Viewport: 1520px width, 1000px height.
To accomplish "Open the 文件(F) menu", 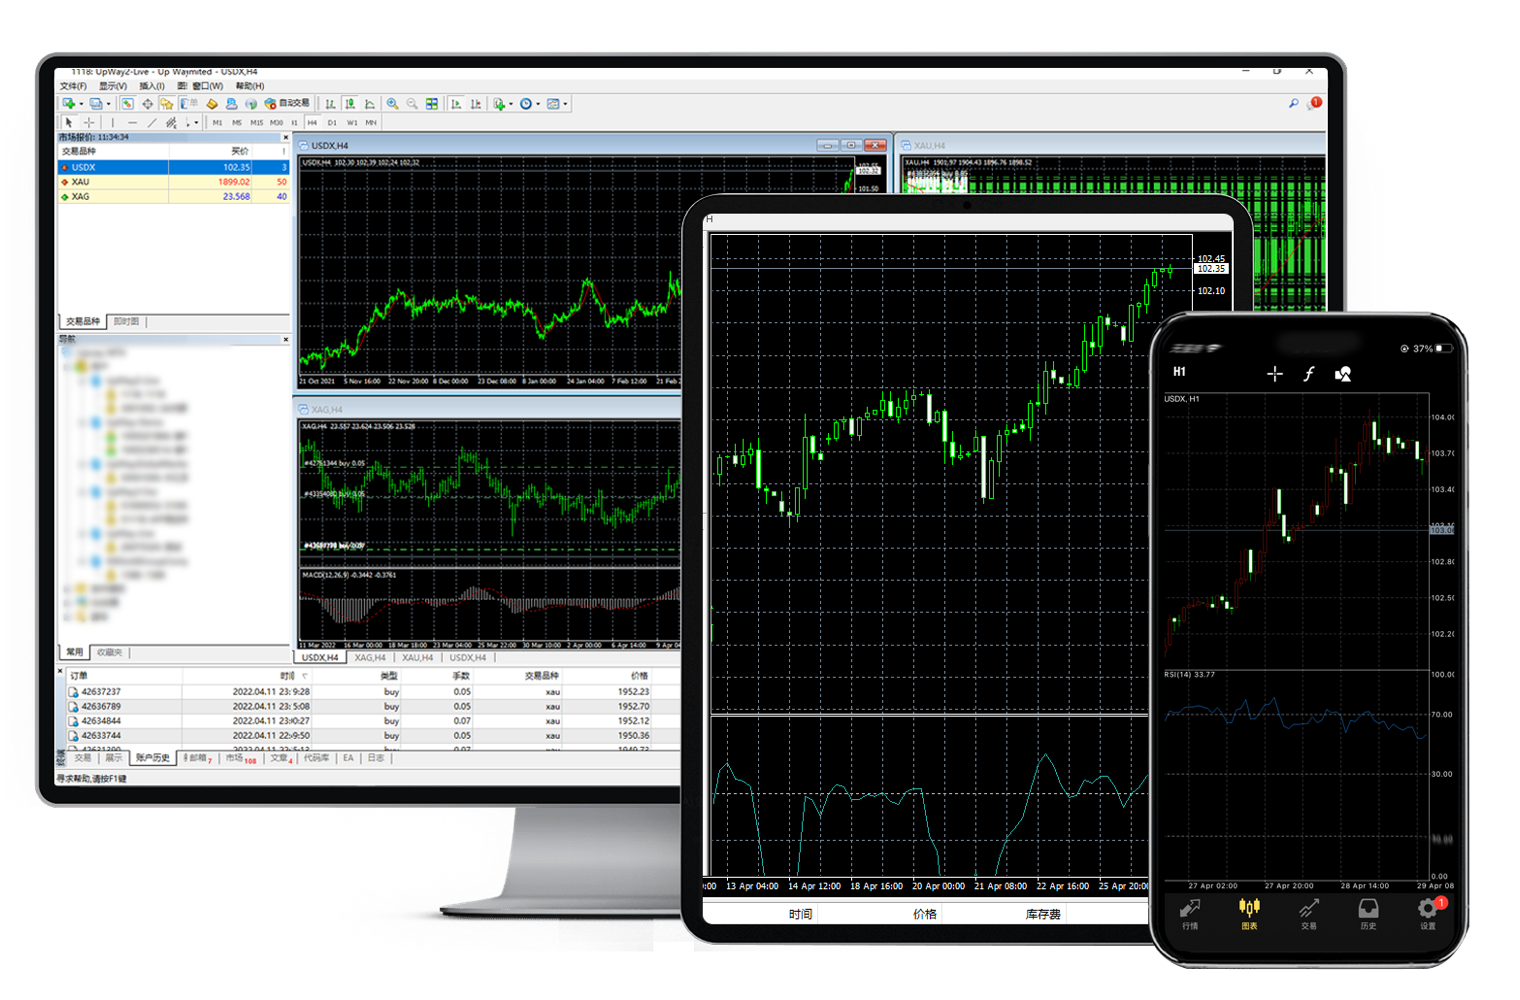I will pyautogui.click(x=73, y=87).
